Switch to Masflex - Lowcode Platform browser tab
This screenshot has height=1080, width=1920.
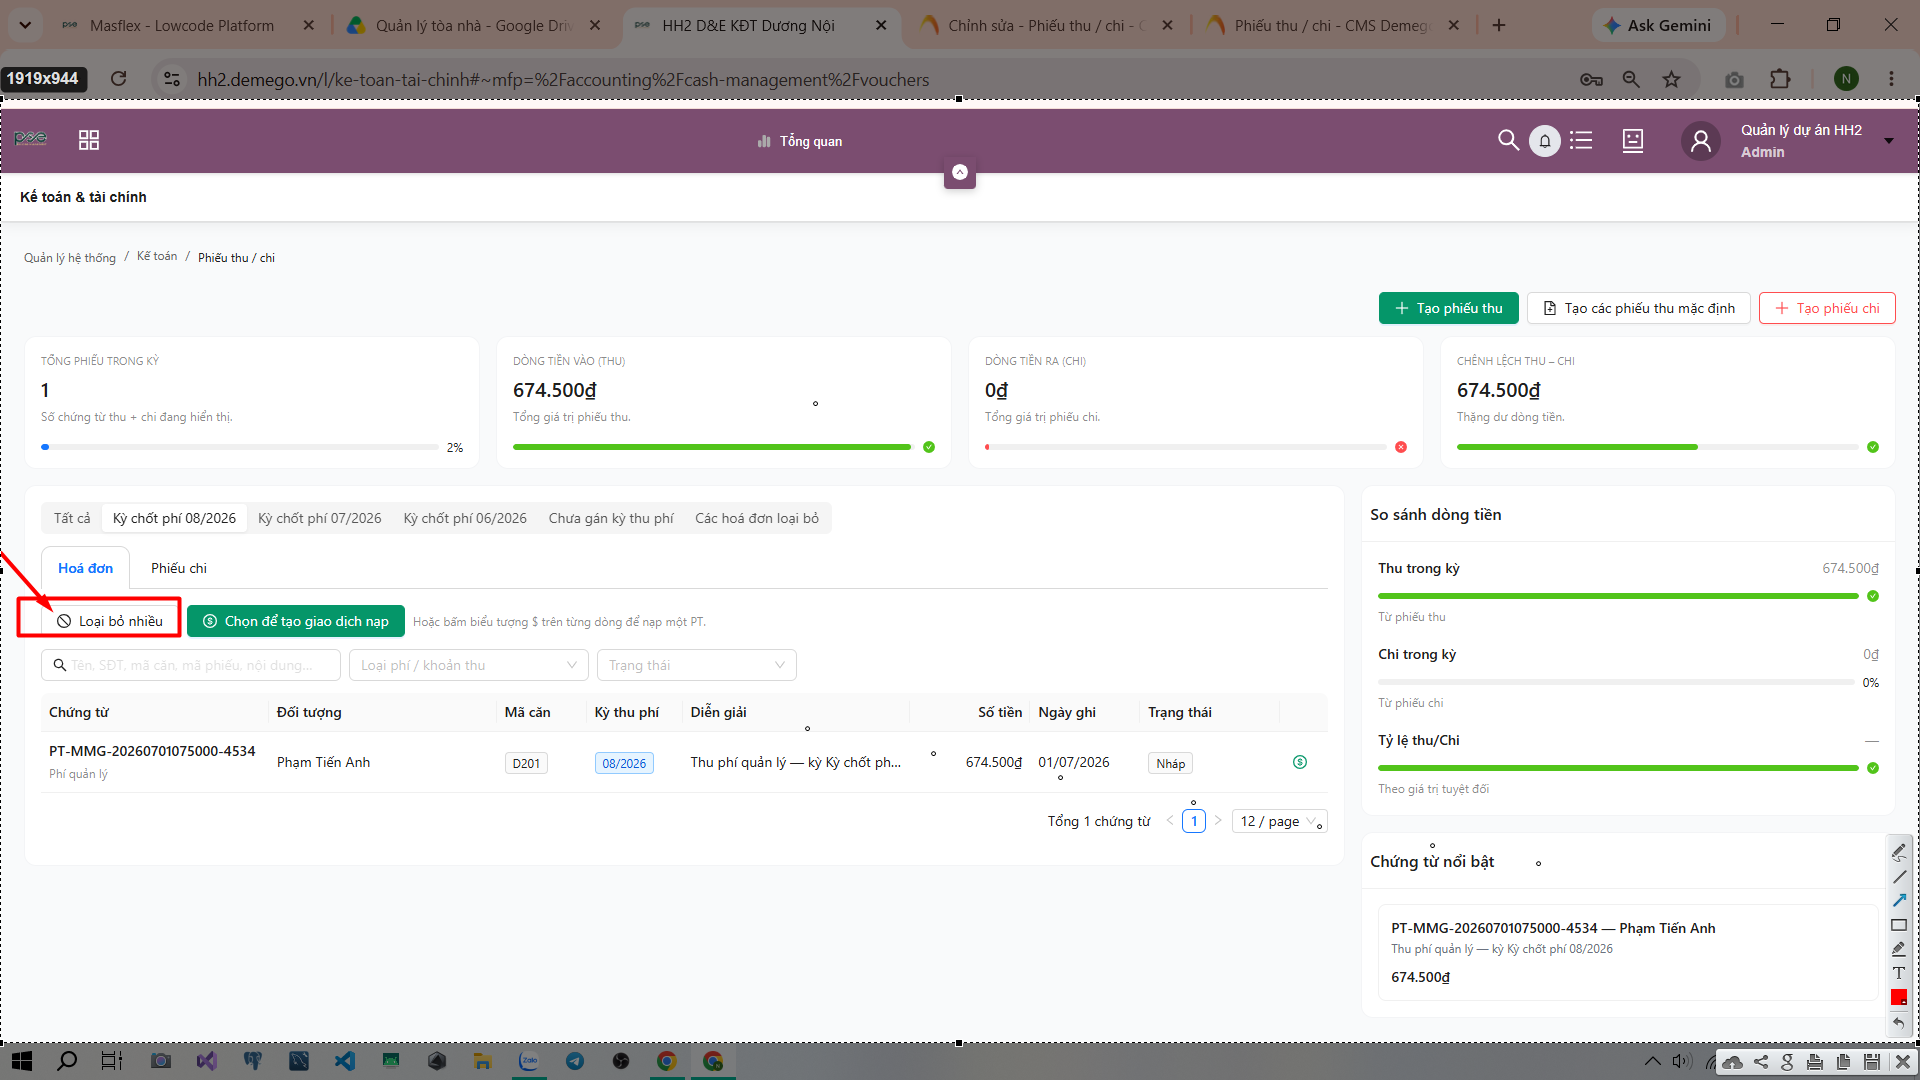pyautogui.click(x=182, y=25)
